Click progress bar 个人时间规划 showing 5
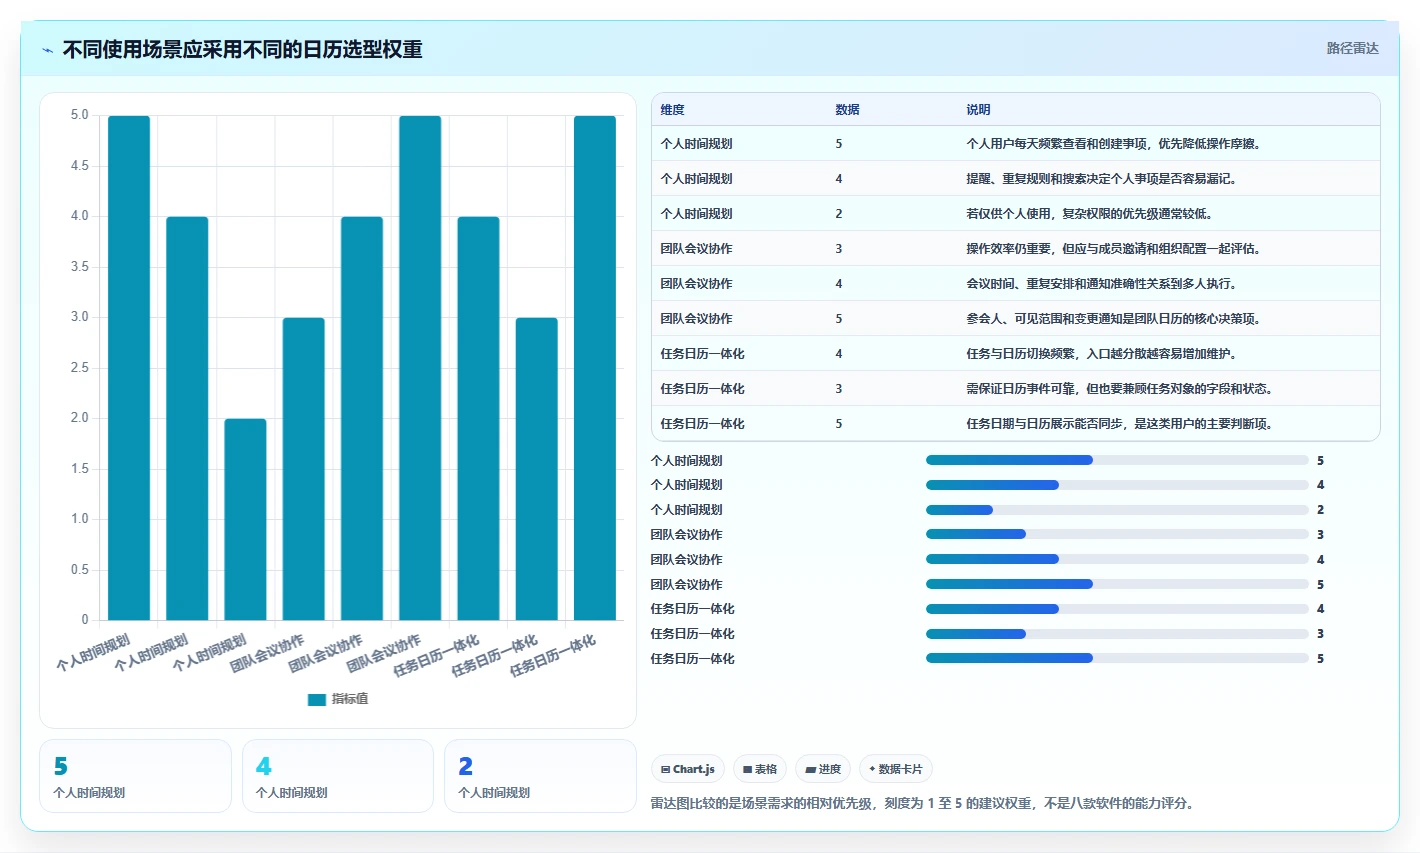1420x853 pixels. pos(1117,460)
